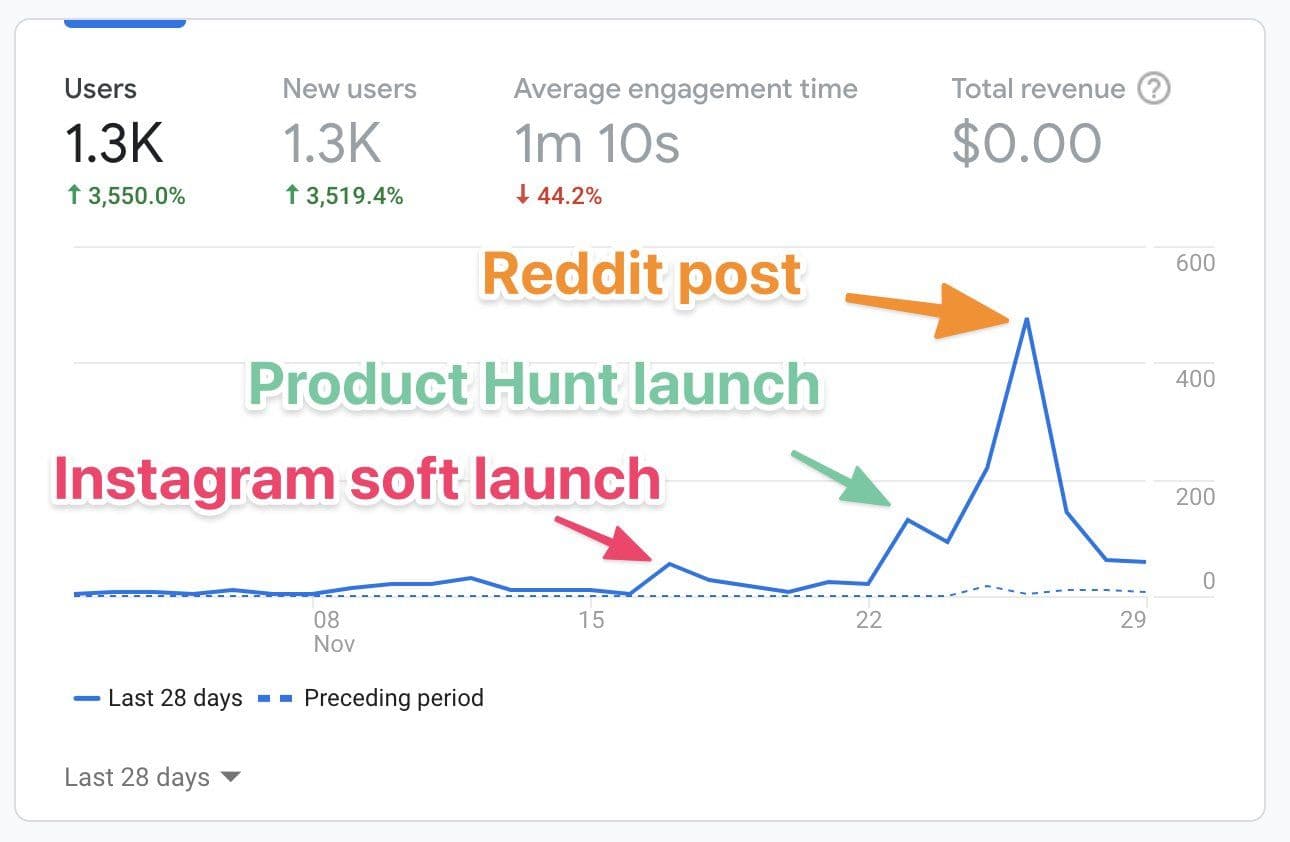Click the Last 28 days date range label
Screen dimensions: 1290x842
tap(137, 777)
